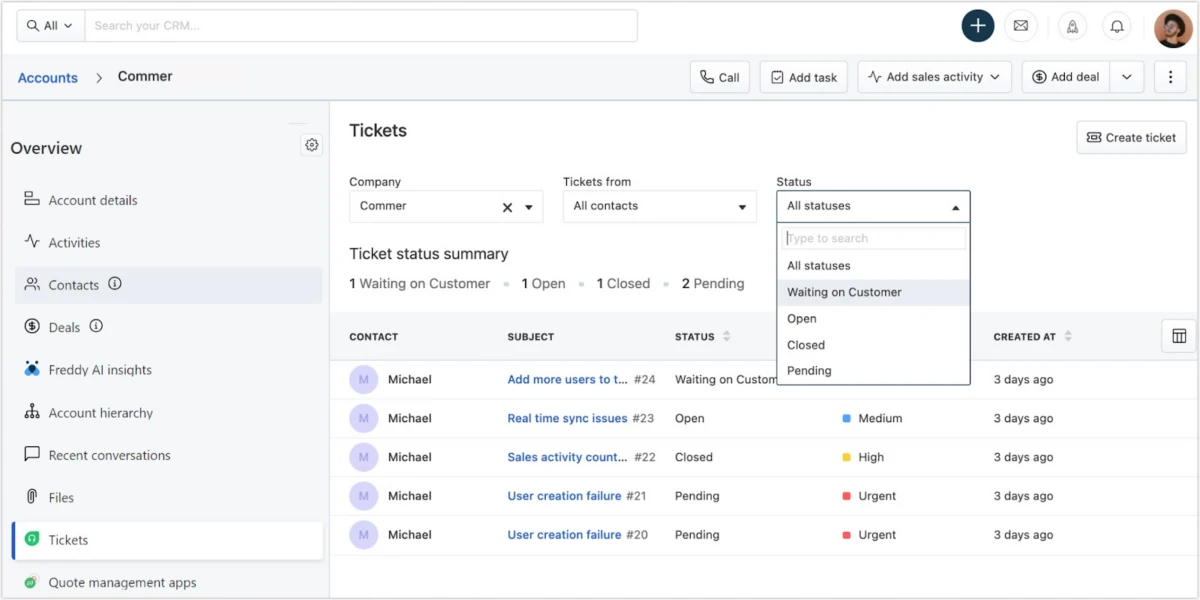Click the rocket icon in header
This screenshot has width=1200, height=600.
[x=1072, y=26]
